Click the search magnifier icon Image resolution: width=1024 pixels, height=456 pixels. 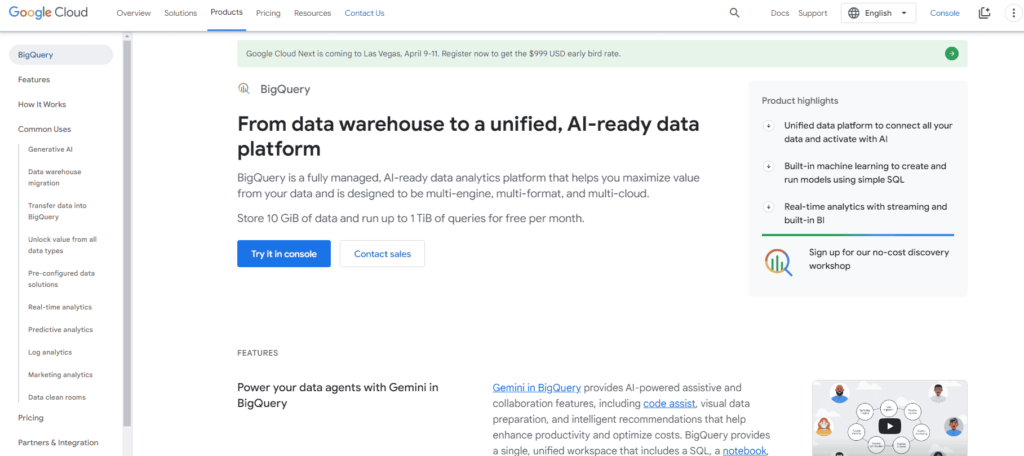click(734, 13)
